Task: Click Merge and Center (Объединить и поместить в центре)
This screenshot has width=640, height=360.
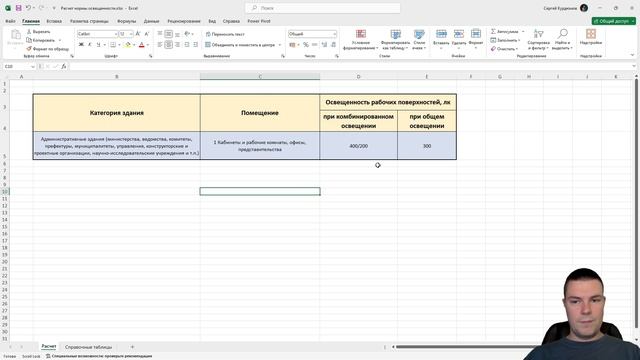Action: point(240,45)
